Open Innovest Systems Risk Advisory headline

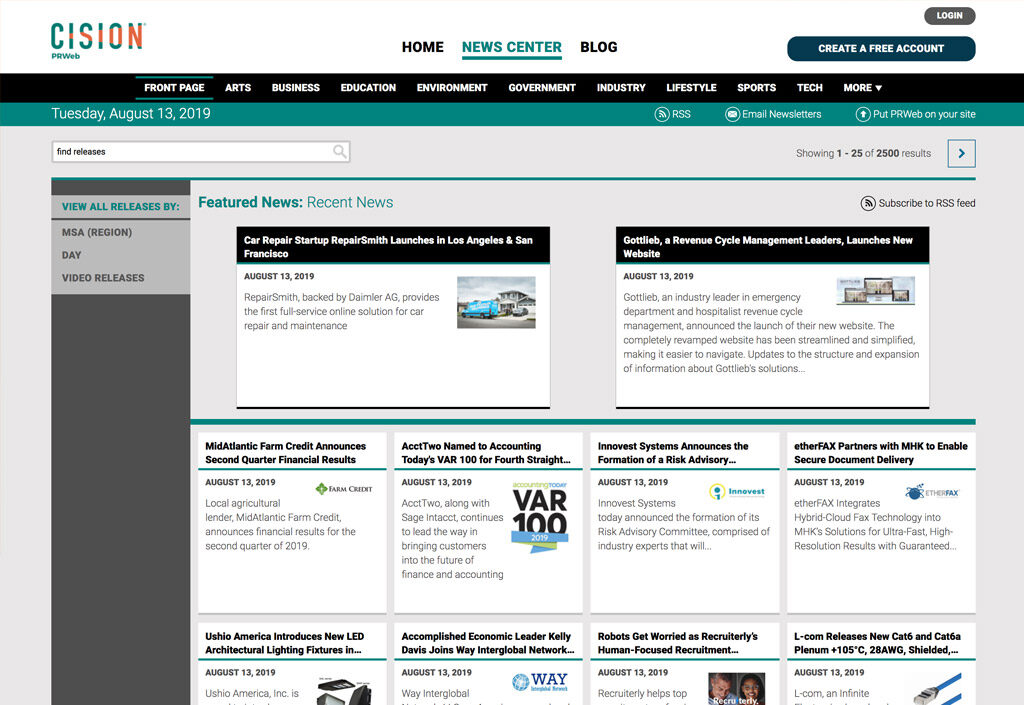pyautogui.click(x=673, y=453)
